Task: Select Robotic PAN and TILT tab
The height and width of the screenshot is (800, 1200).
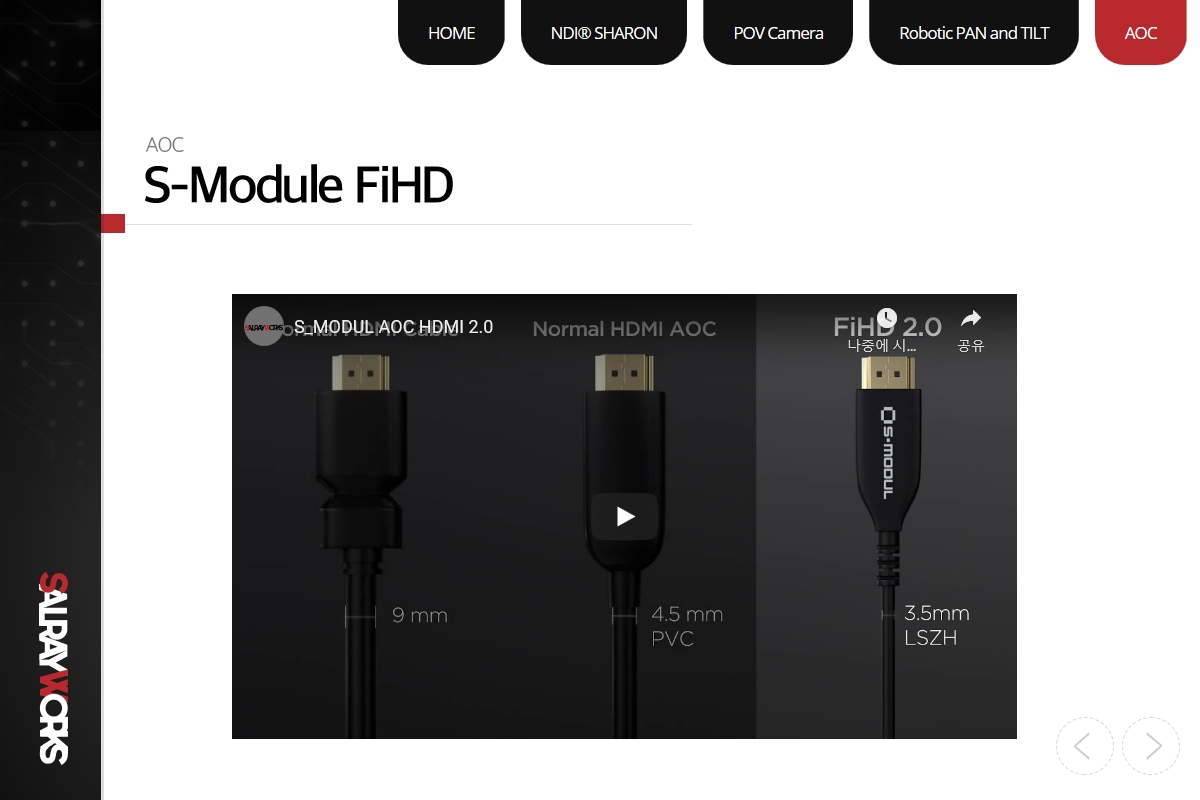Action: [974, 32]
